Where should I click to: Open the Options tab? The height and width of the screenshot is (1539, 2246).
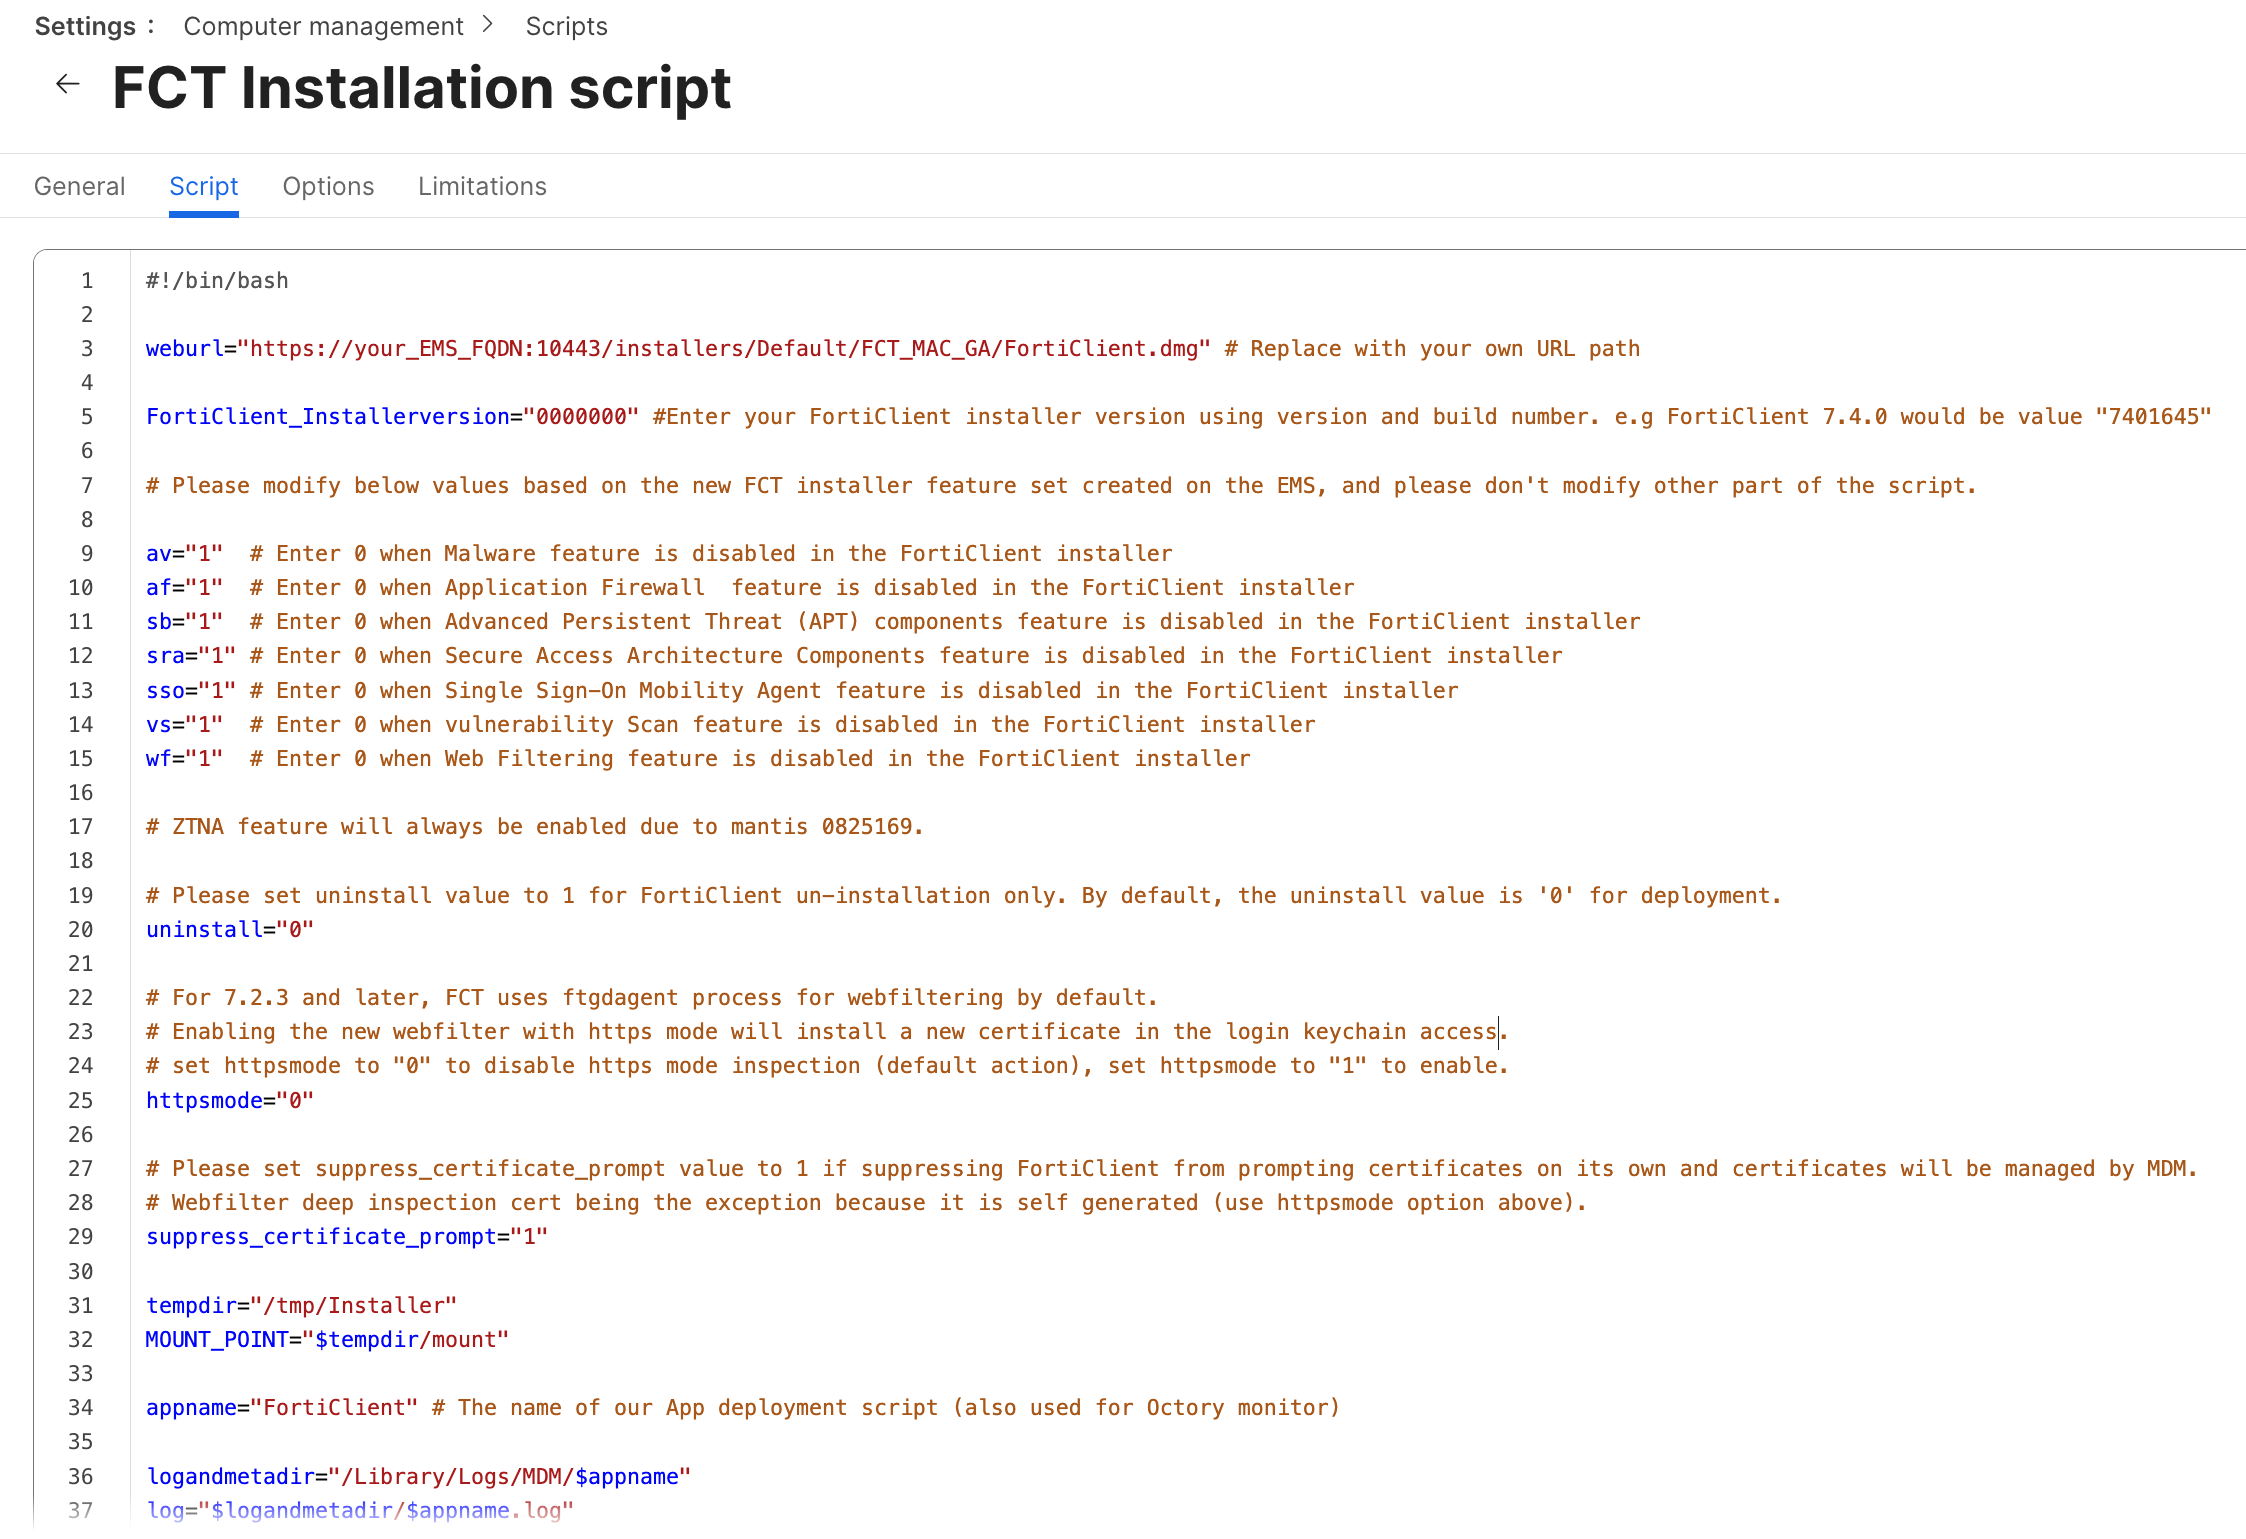(328, 186)
